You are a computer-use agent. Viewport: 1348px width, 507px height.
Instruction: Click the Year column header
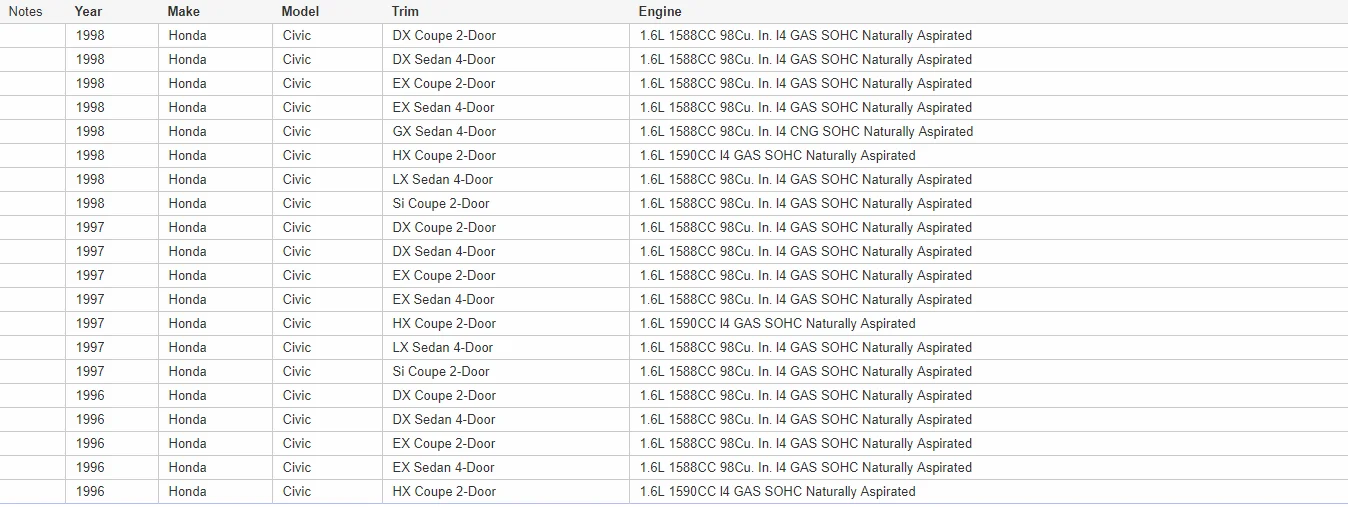coord(88,12)
